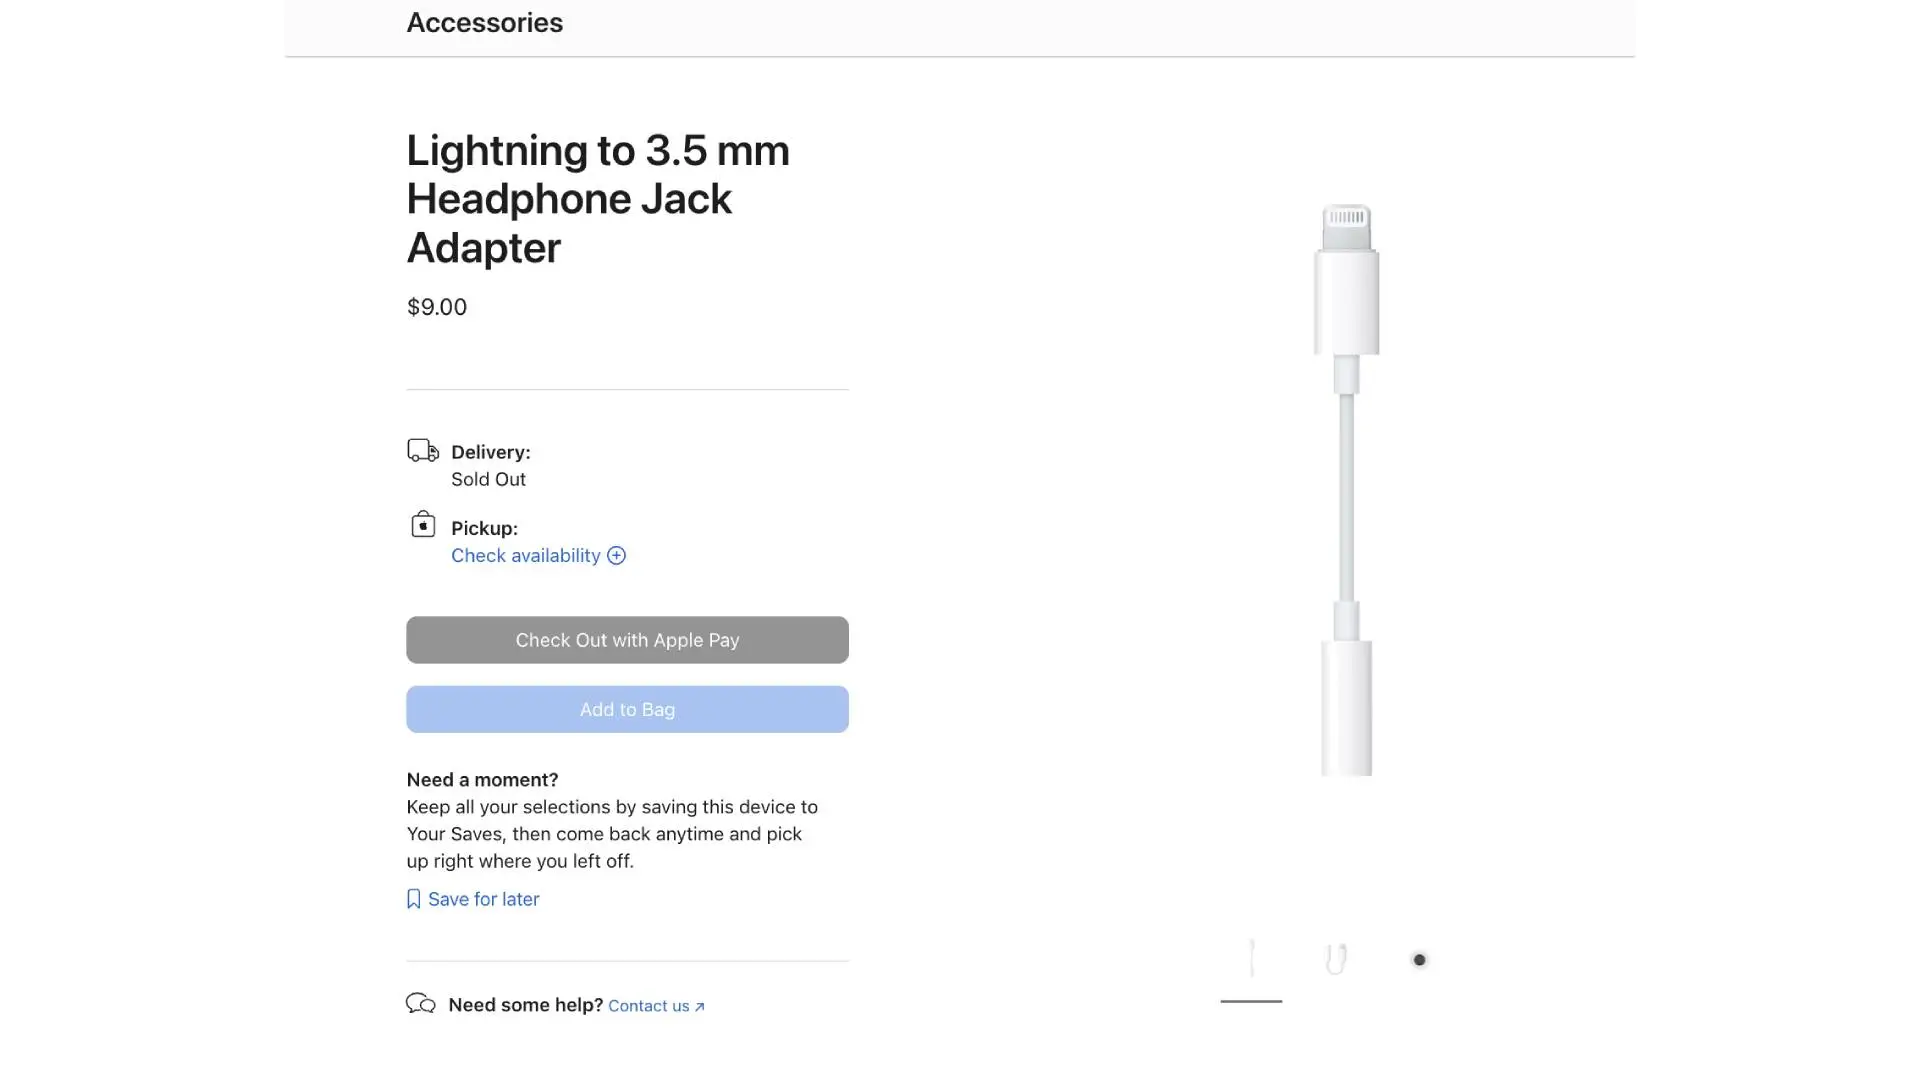Image resolution: width=1920 pixels, height=1080 pixels.
Task: Click the Lightning to 3.5 mm Headphone title
Action: (x=597, y=198)
